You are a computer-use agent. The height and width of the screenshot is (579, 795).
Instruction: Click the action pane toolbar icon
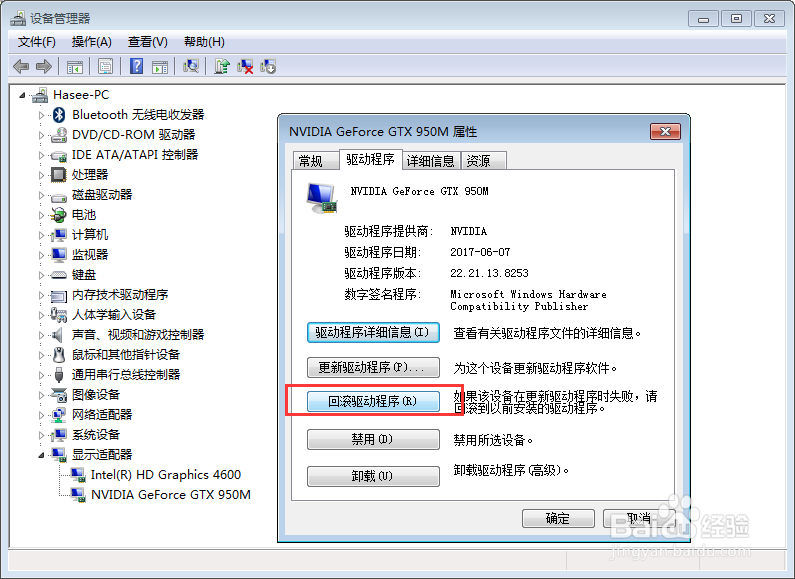pyautogui.click(x=160, y=66)
